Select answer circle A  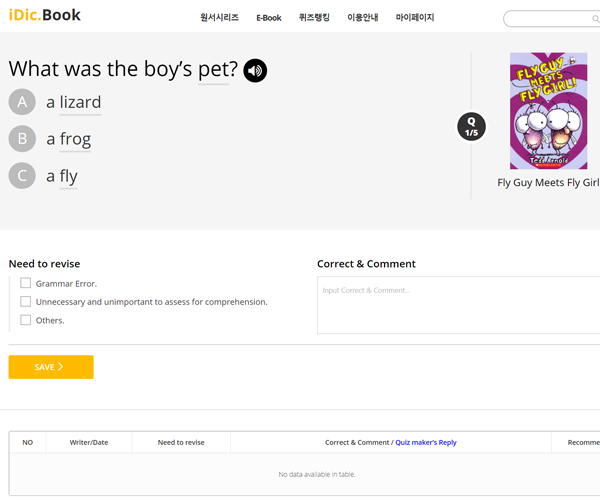coord(22,102)
